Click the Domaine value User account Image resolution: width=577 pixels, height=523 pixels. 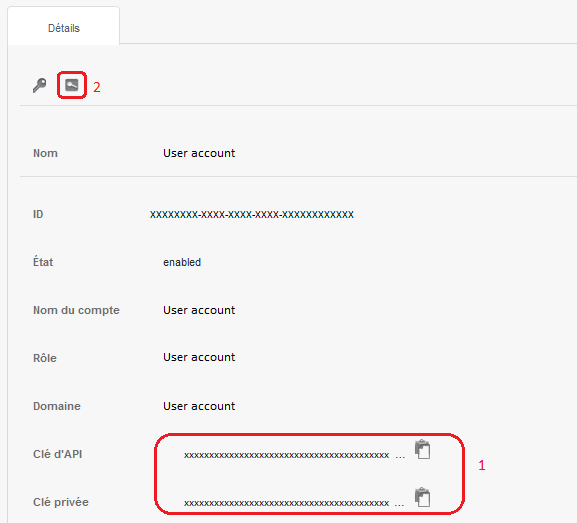199,406
